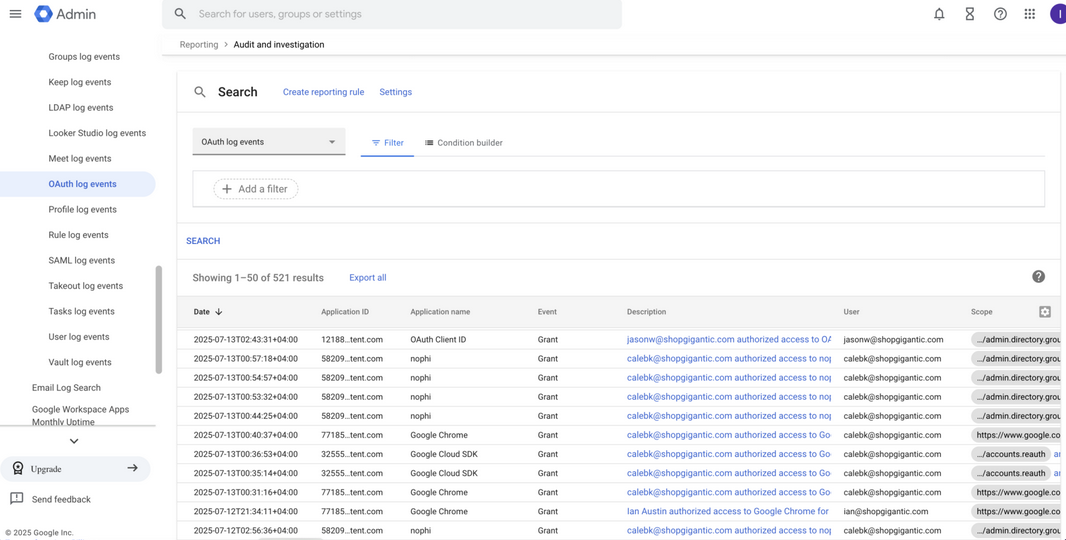Viewport: 1066px width, 540px height.
Task: Open the main hamburger menu
Action: [15, 14]
